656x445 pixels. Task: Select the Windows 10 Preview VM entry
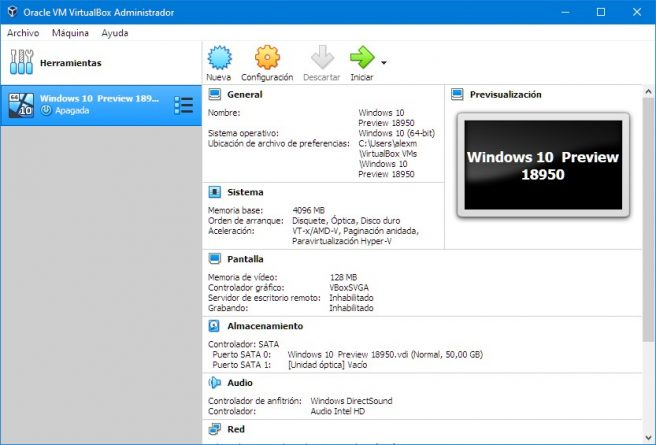(x=100, y=105)
